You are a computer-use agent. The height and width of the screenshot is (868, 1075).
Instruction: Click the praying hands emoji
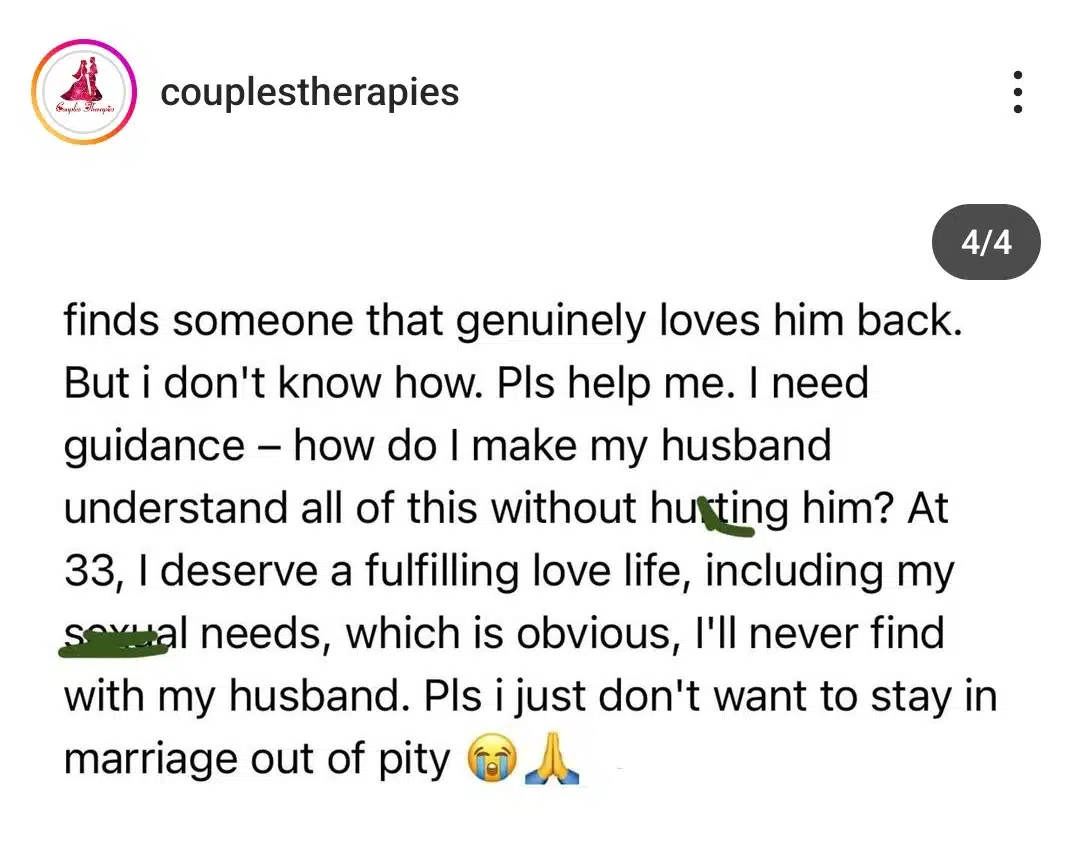(552, 758)
